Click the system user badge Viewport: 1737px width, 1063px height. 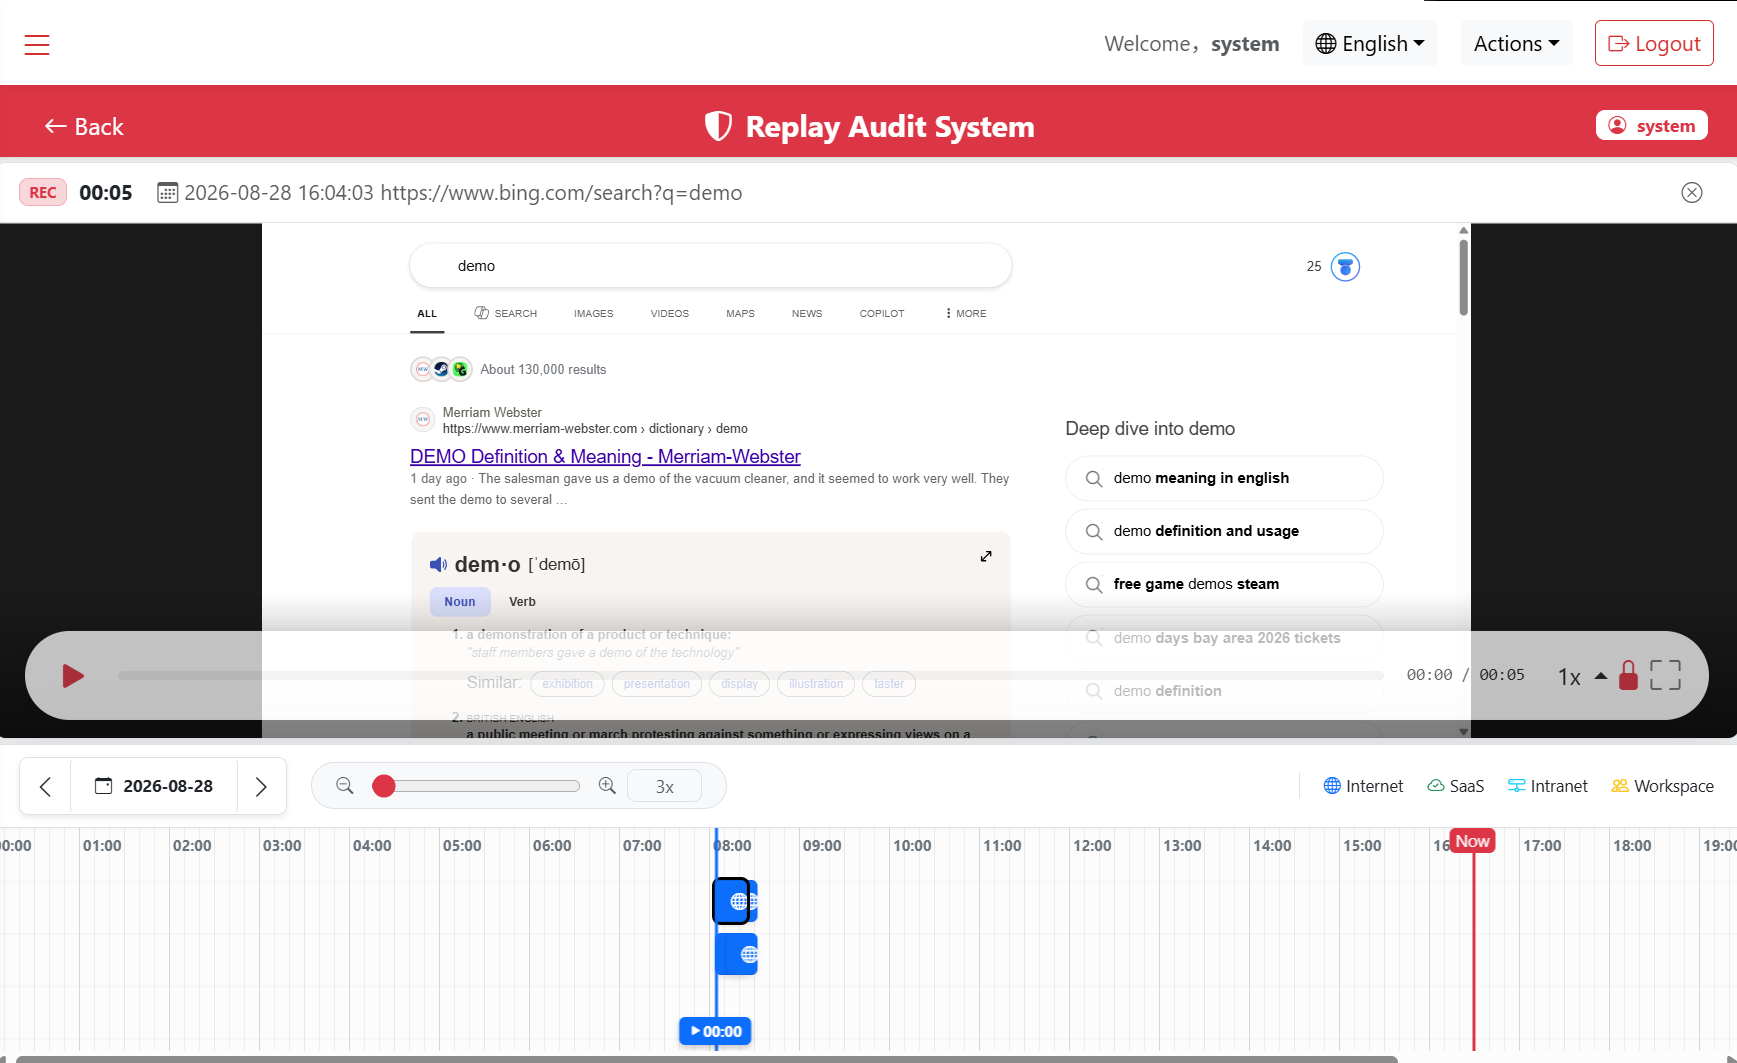pos(1651,126)
